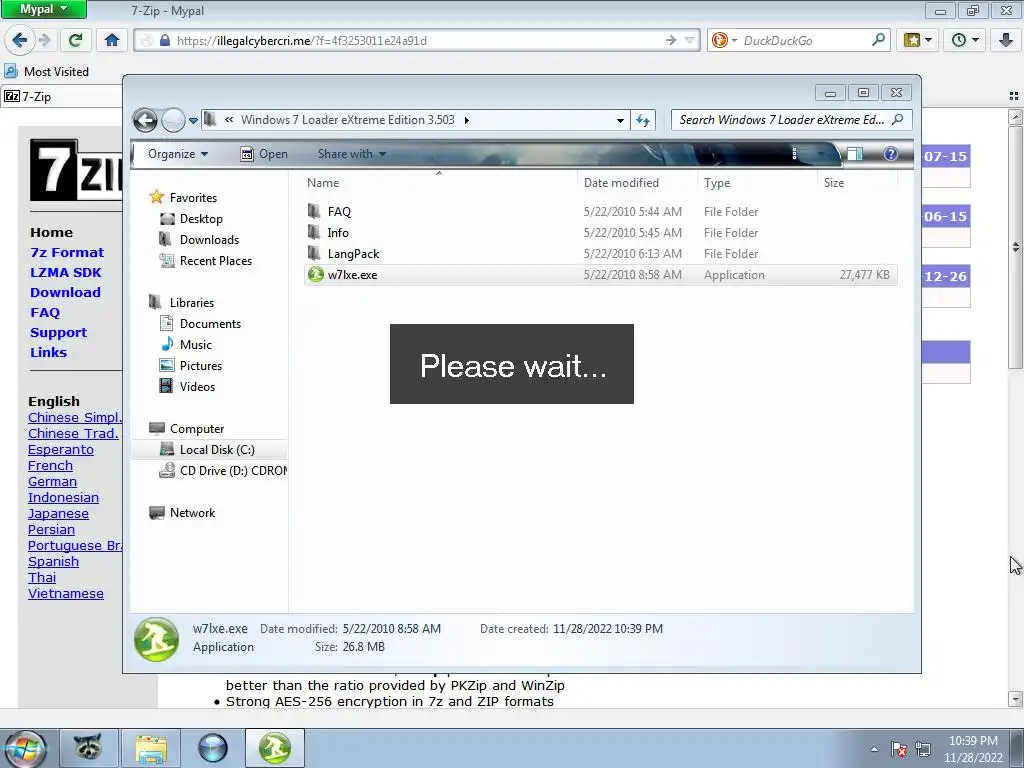Viewport: 1024px width, 768px height.
Task: Toggle the preview pane icon
Action: (x=855, y=154)
